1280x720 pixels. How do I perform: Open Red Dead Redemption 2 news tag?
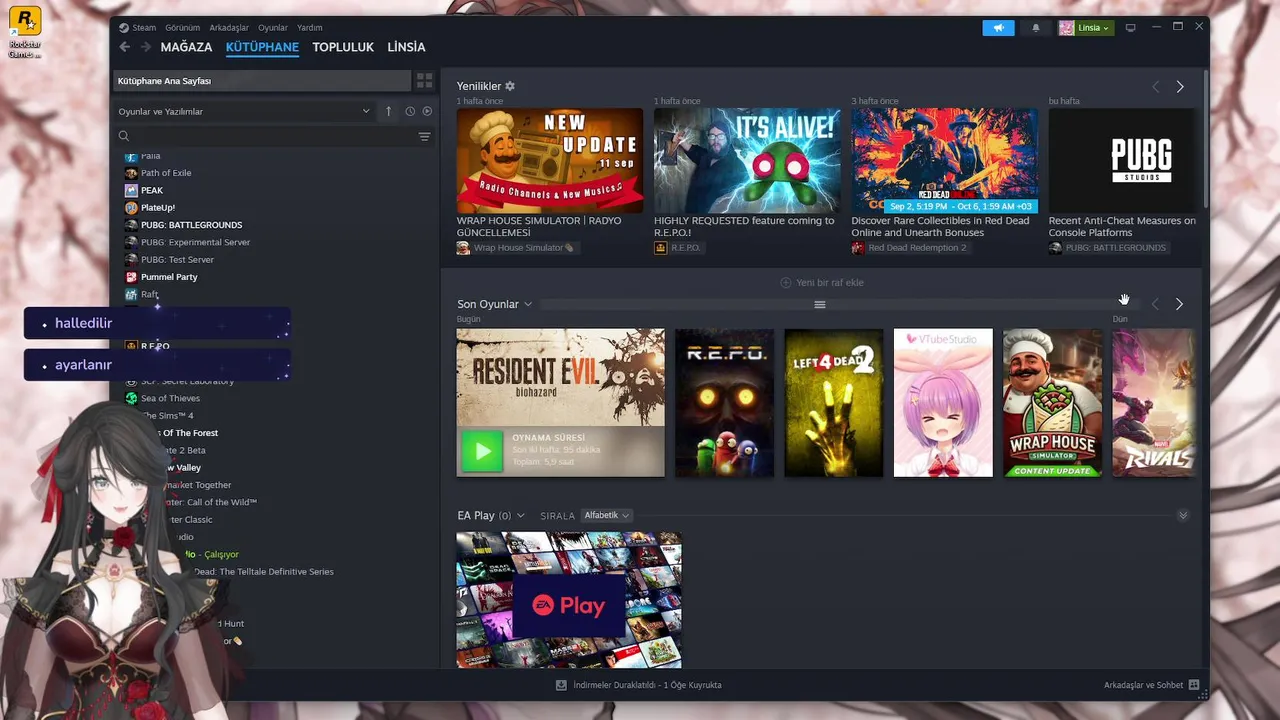click(x=910, y=248)
